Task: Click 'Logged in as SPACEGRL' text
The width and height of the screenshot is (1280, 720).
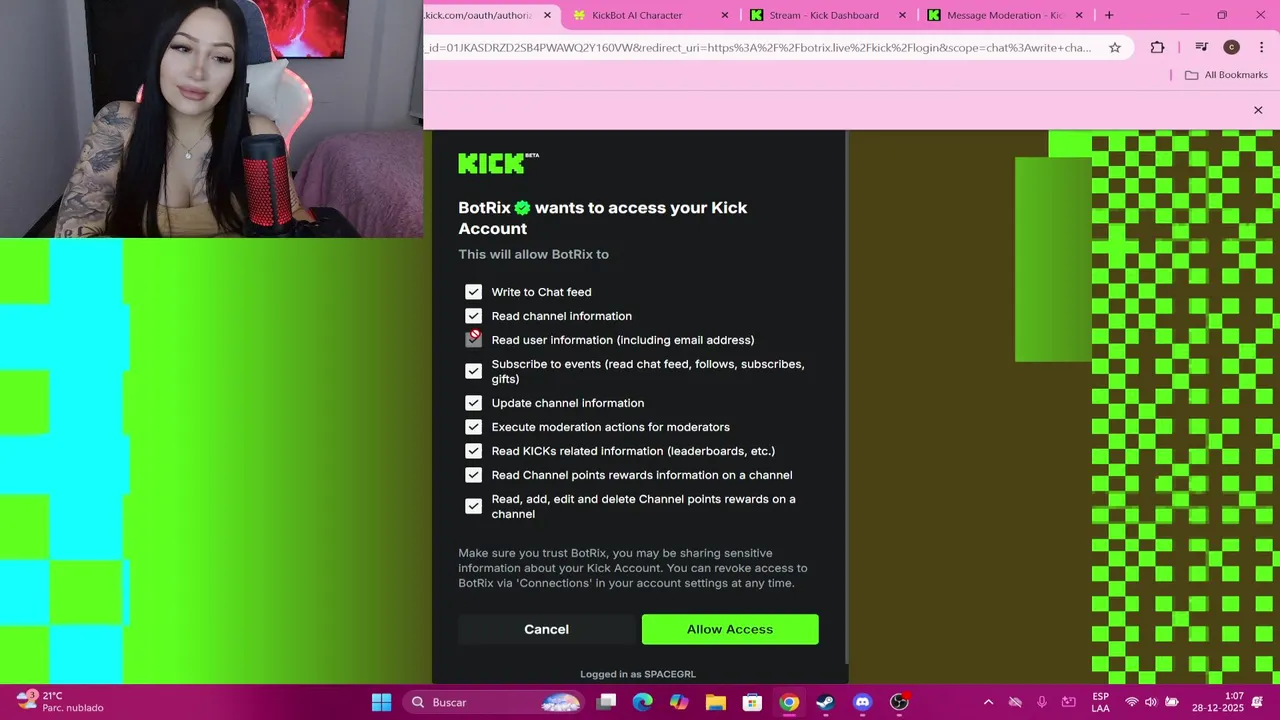Action: tap(638, 674)
